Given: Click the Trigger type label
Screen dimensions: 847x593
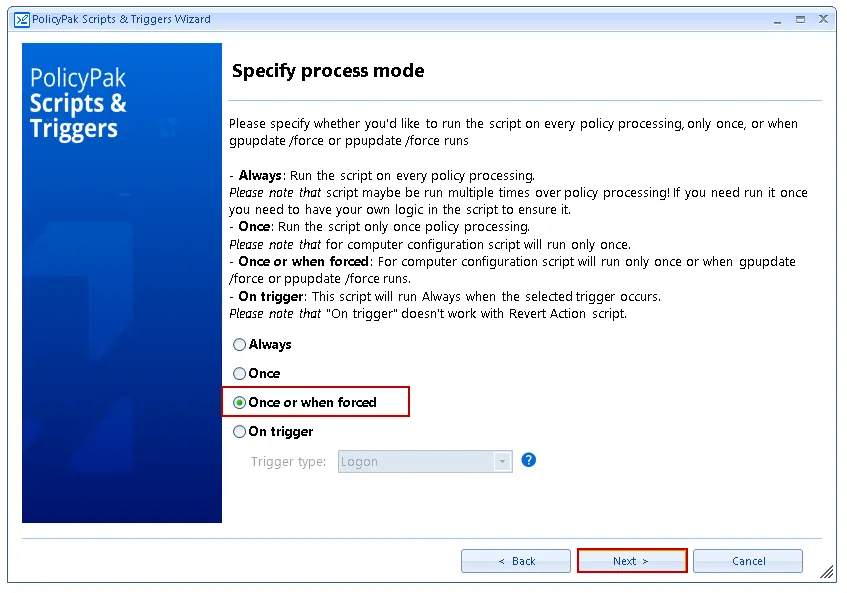Looking at the screenshot, I should click(x=288, y=462).
